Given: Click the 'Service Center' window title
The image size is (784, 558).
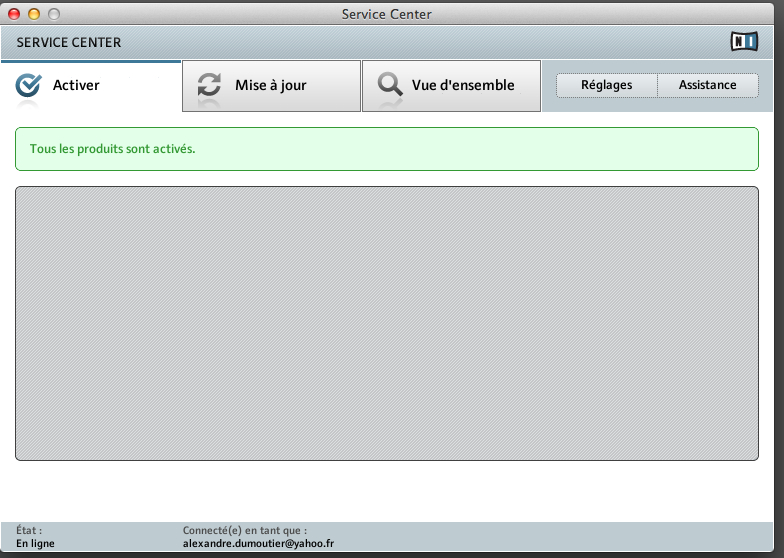Looking at the screenshot, I should pyautogui.click(x=386, y=14).
